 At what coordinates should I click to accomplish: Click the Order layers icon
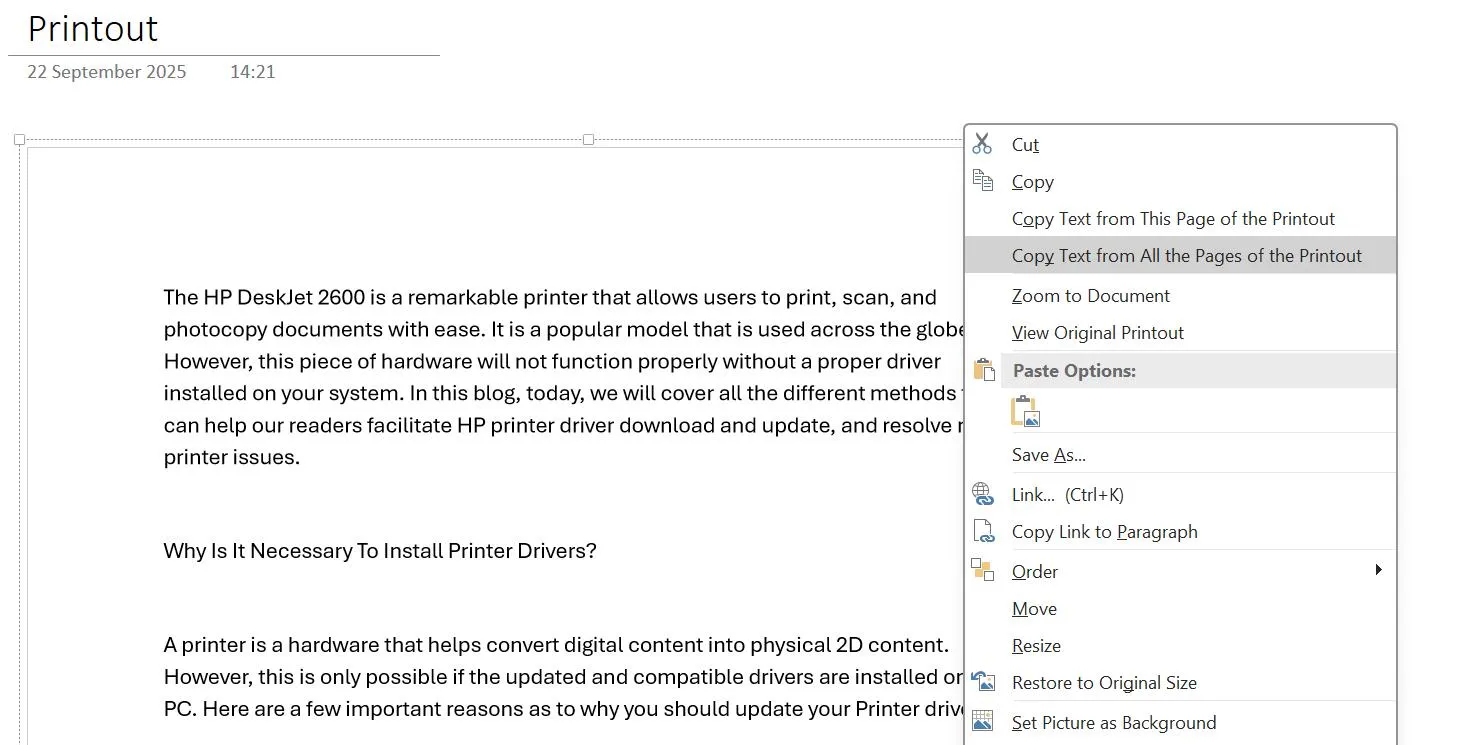[983, 571]
